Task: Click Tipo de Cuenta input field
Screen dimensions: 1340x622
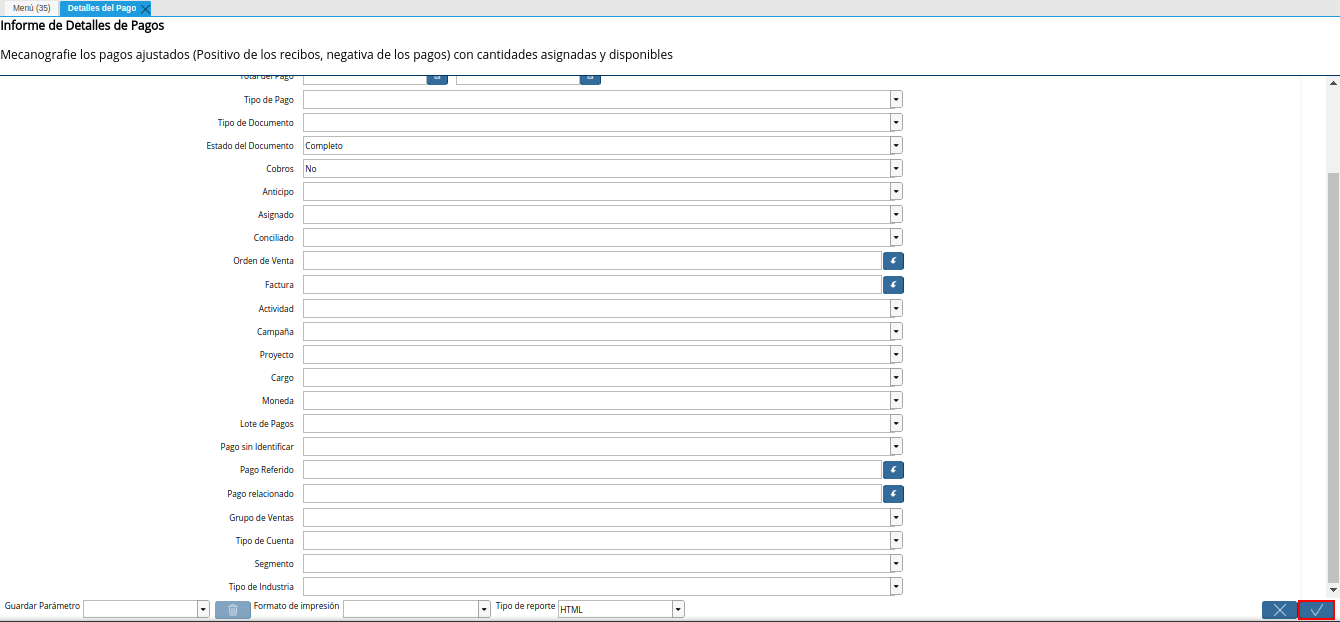Action: tap(596, 541)
